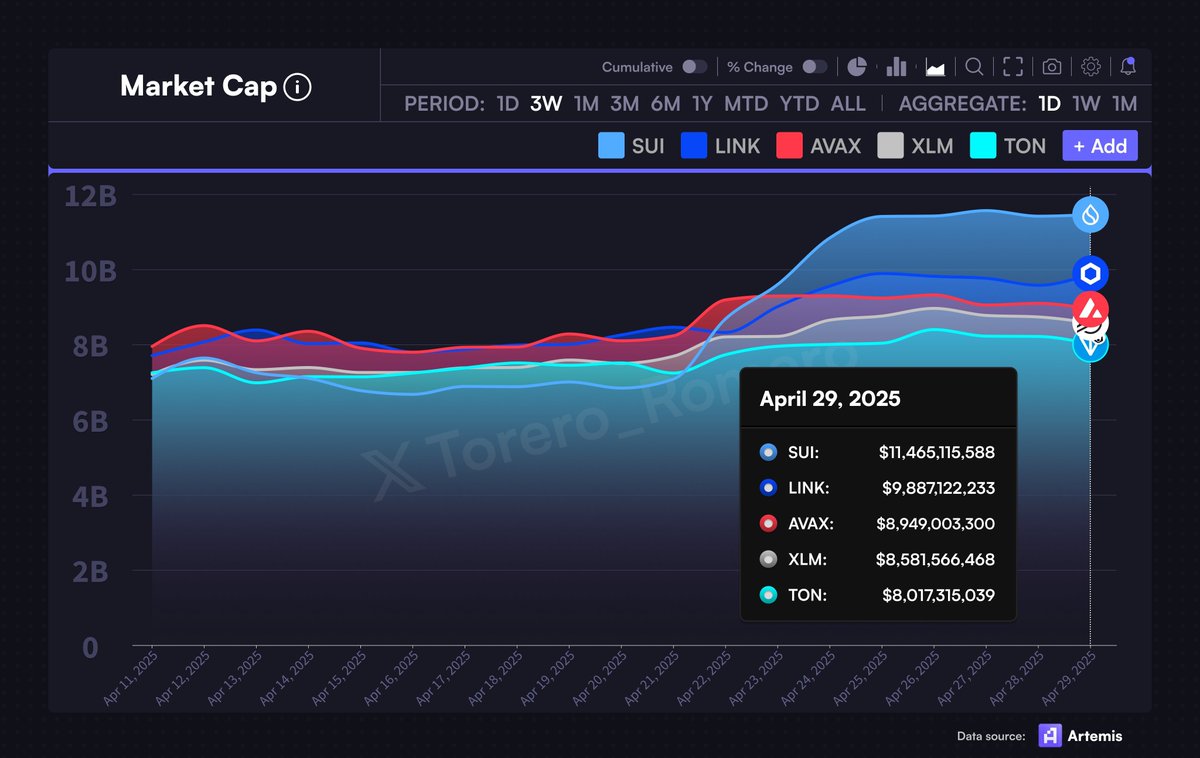Click the Market Cap info icon

[x=297, y=87]
